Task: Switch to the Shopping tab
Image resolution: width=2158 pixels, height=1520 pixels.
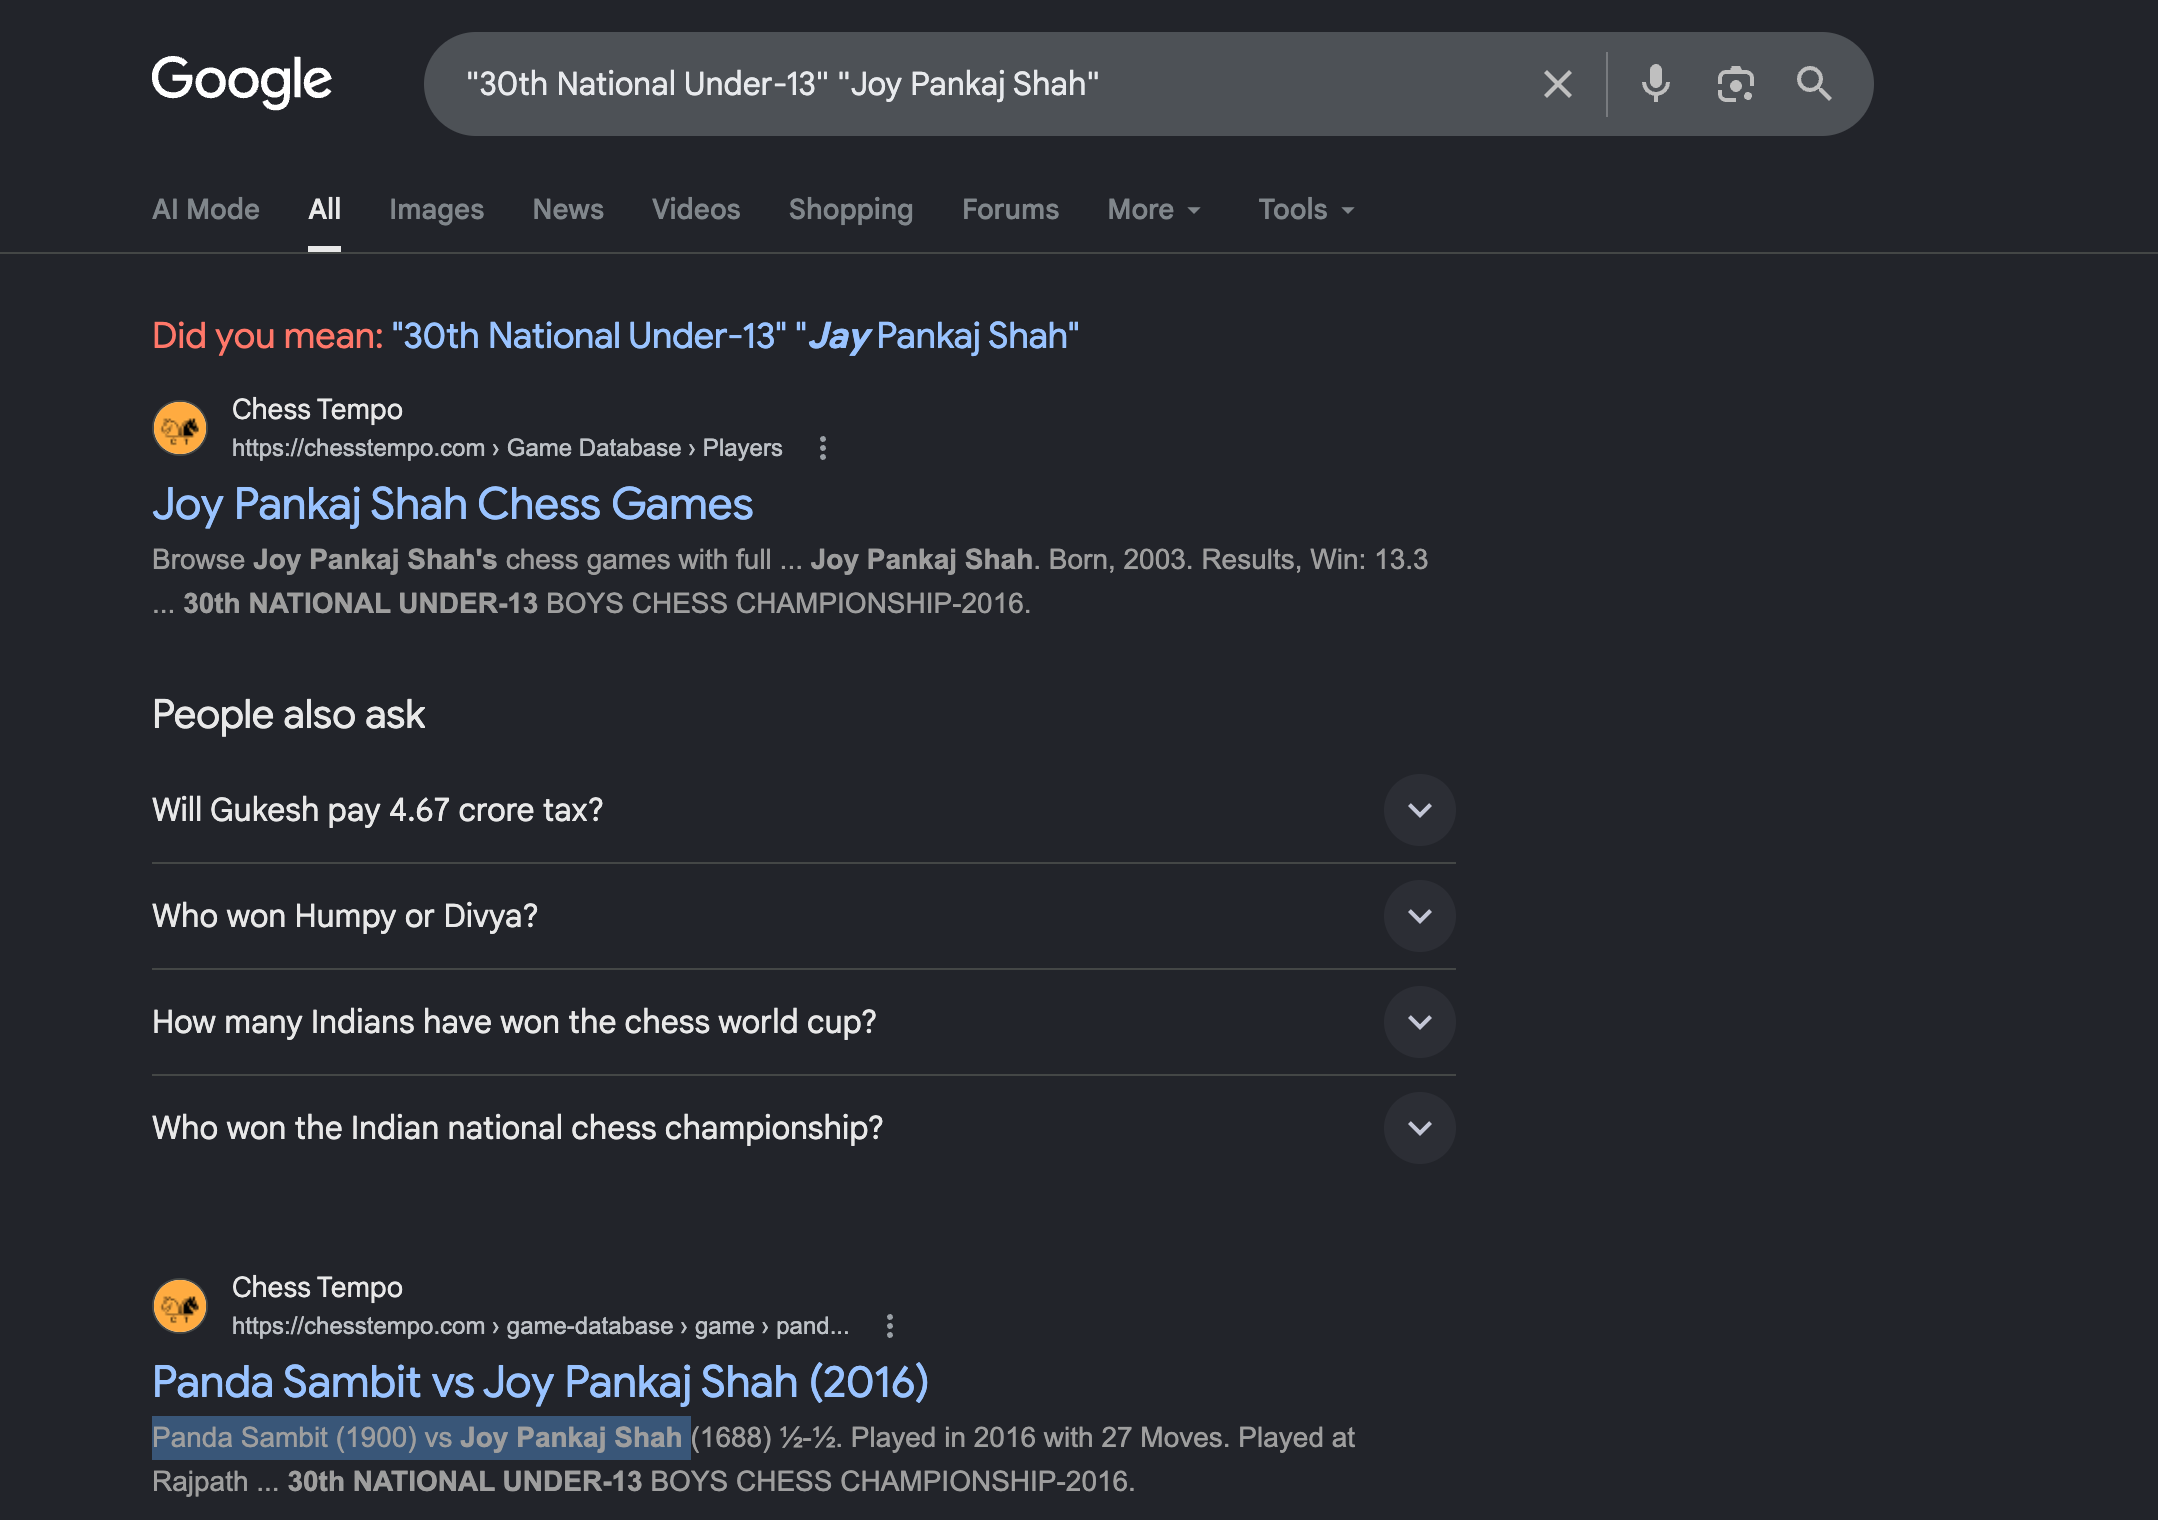Action: 851,209
